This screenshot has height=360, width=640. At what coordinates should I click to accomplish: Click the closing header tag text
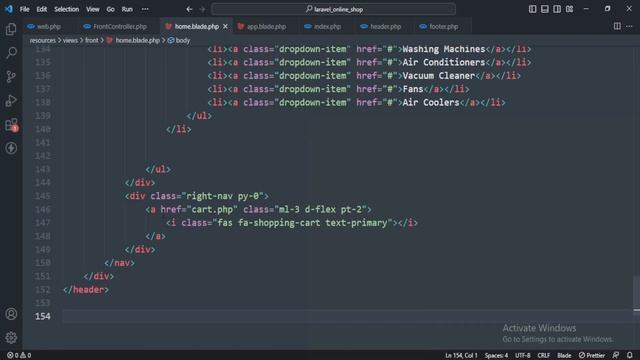click(86, 290)
